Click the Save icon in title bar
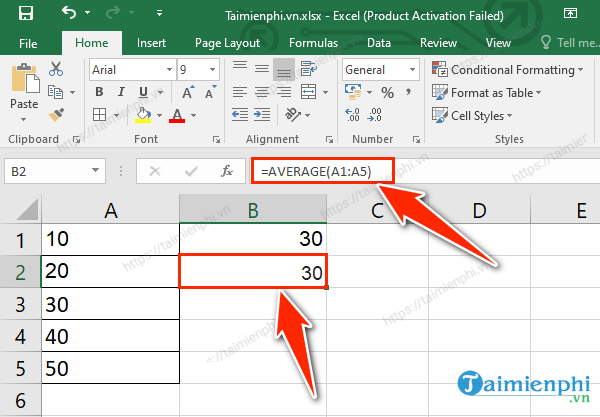600x417 pixels. 25,14
